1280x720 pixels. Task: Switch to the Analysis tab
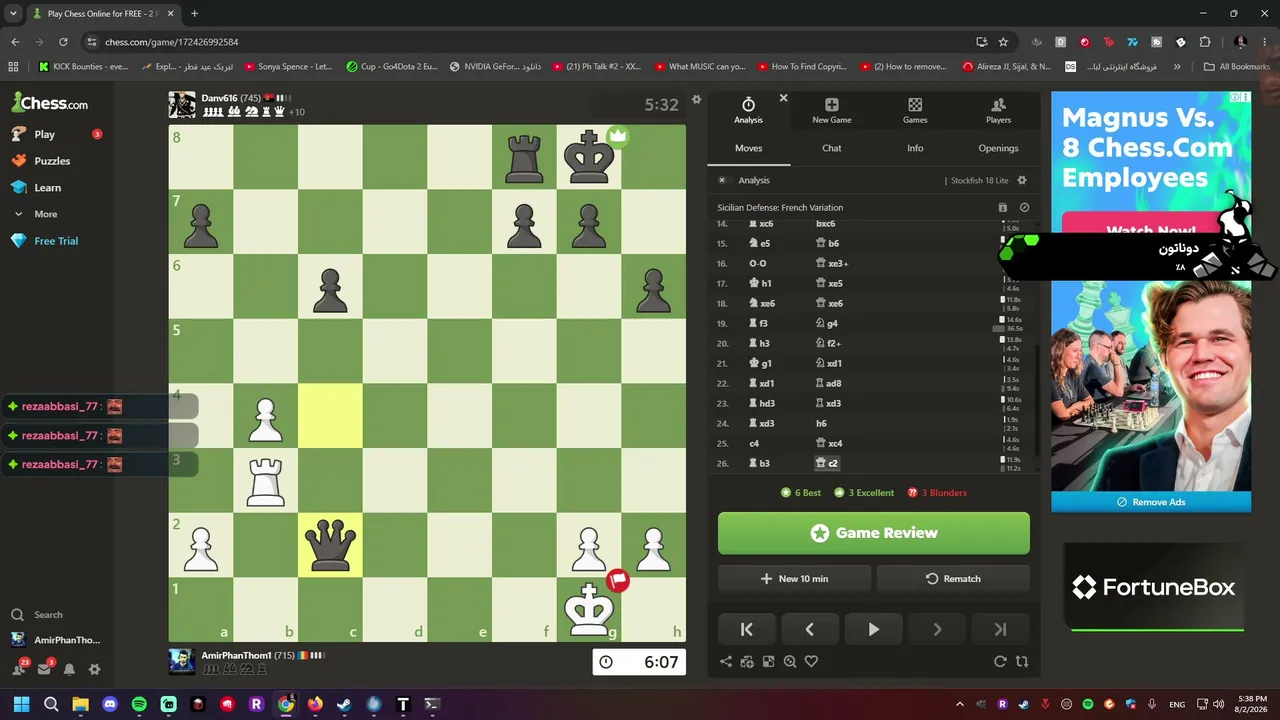point(748,111)
